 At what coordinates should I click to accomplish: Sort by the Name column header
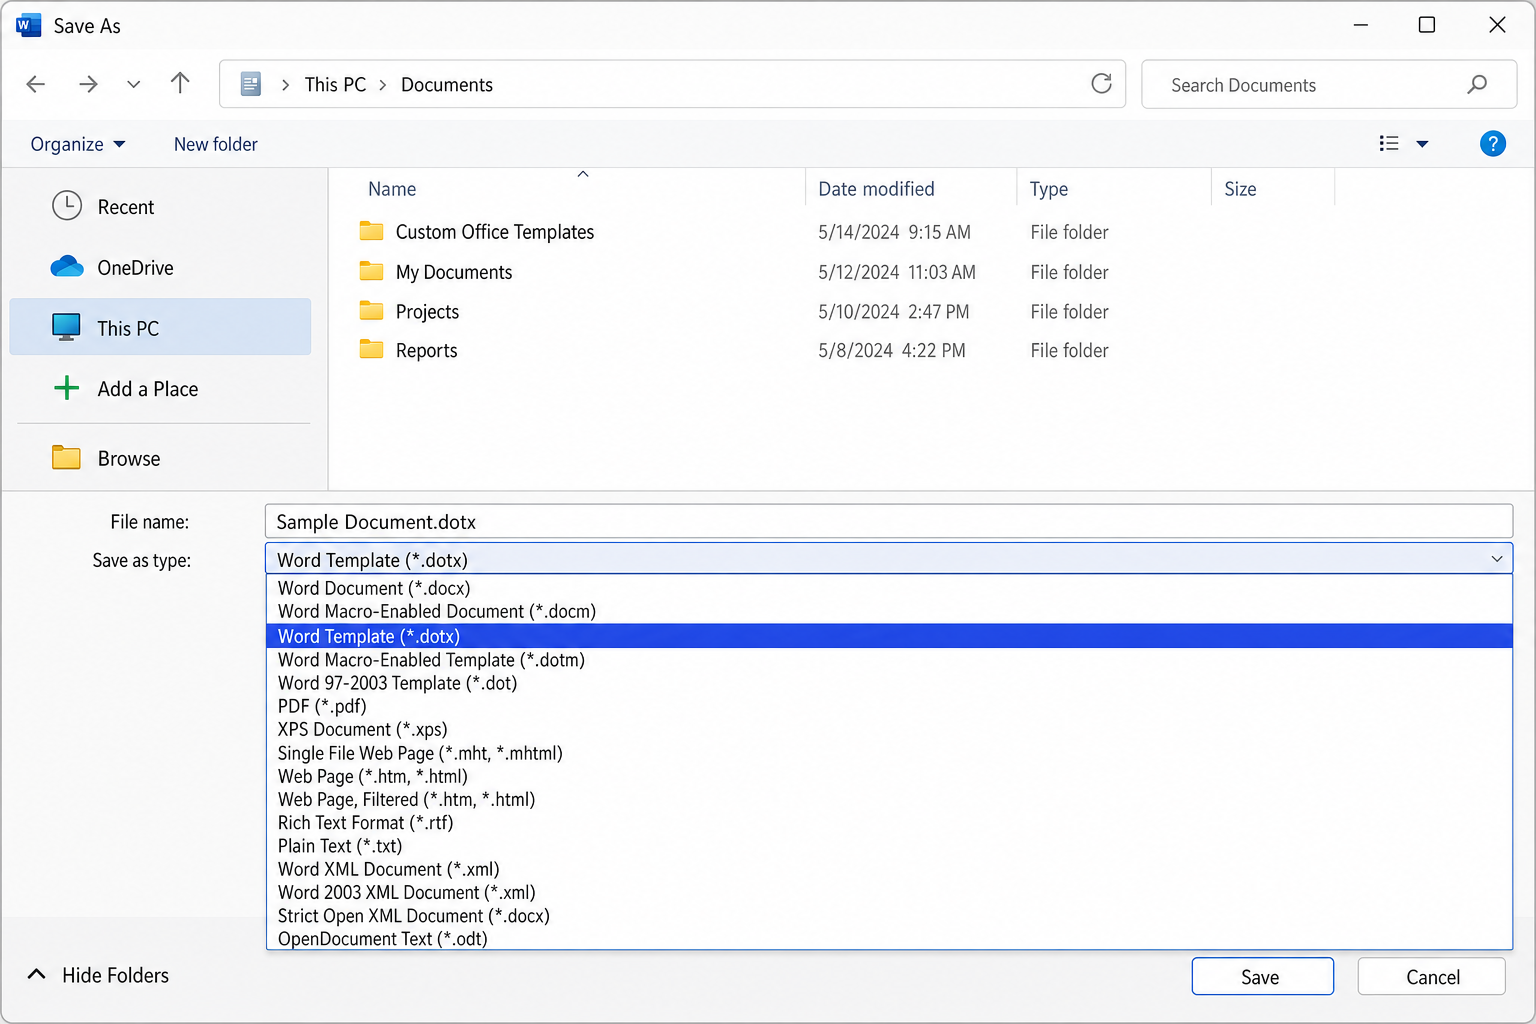pos(391,189)
